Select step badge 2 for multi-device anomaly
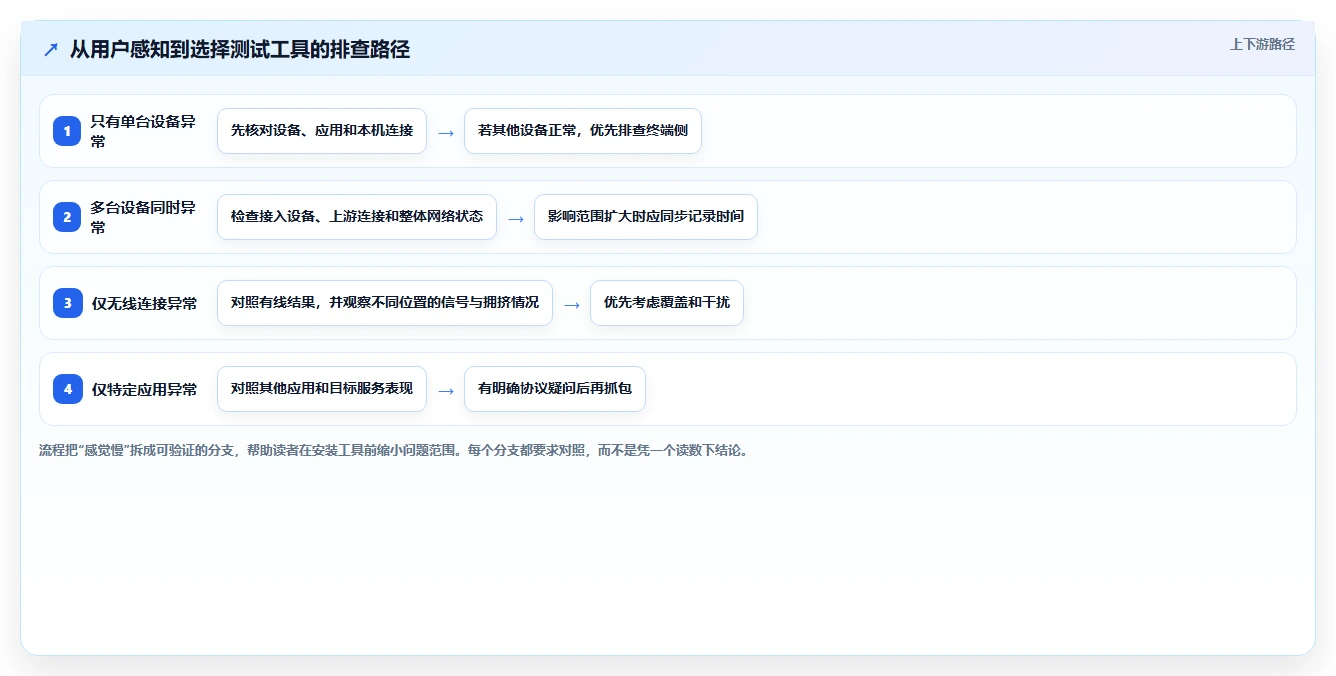This screenshot has width=1336, height=676. 68,217
